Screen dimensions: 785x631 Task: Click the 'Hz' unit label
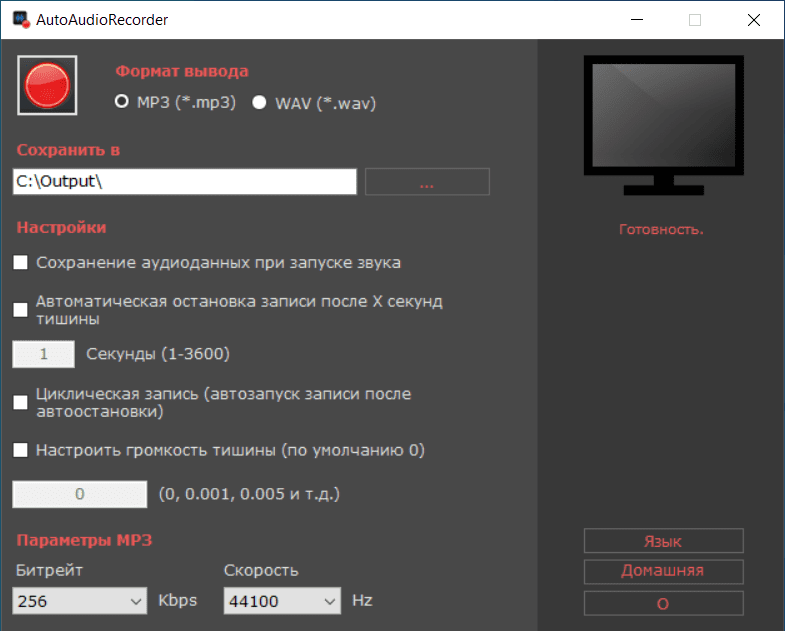click(x=362, y=600)
